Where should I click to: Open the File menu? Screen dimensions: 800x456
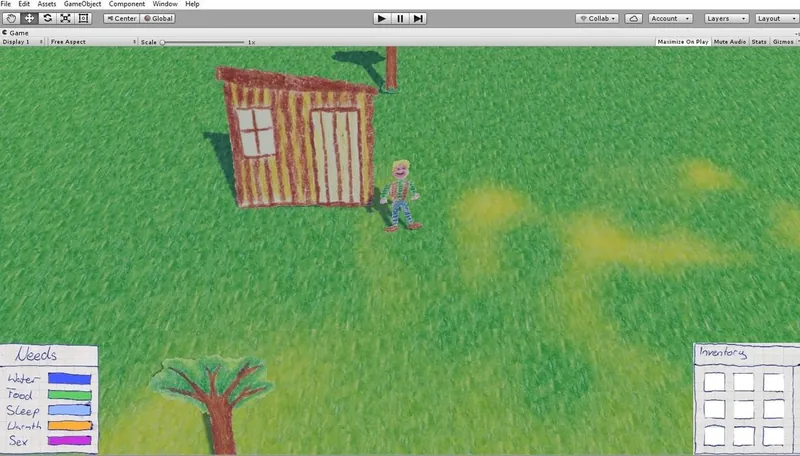click(6, 4)
